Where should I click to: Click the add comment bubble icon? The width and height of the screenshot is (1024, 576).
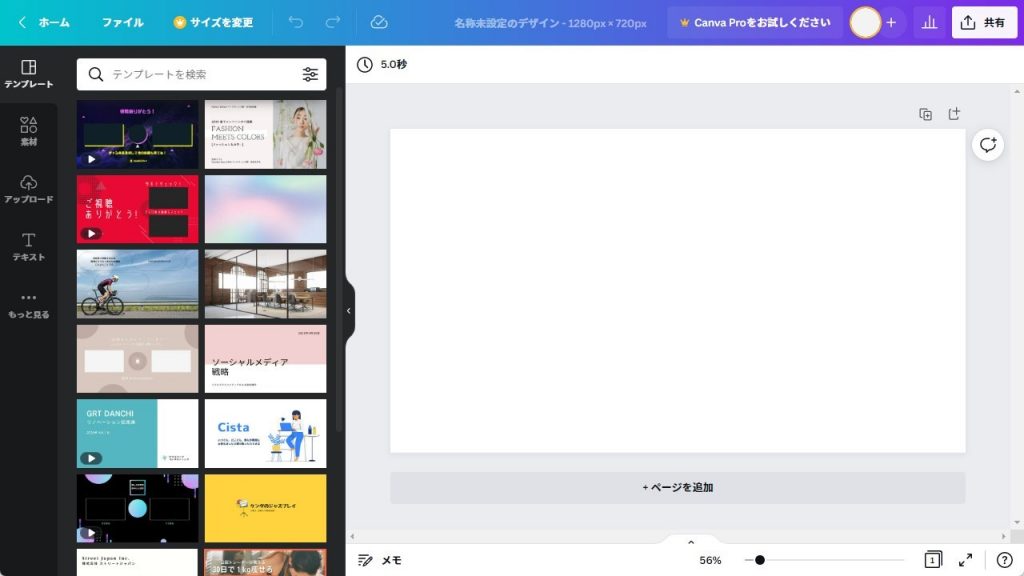(987, 144)
